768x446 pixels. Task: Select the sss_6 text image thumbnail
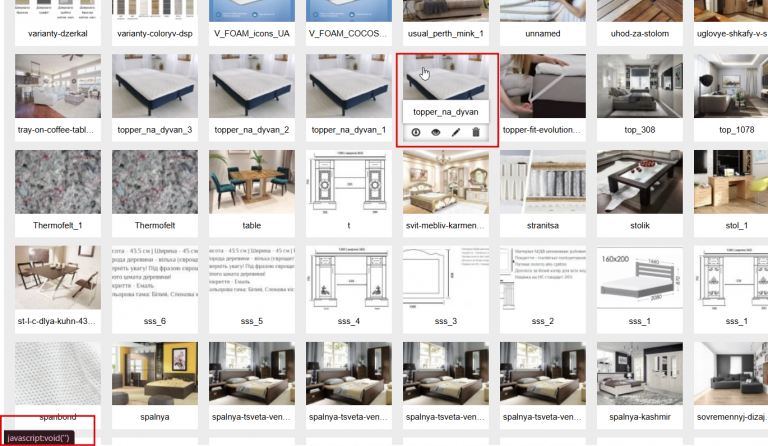point(155,278)
